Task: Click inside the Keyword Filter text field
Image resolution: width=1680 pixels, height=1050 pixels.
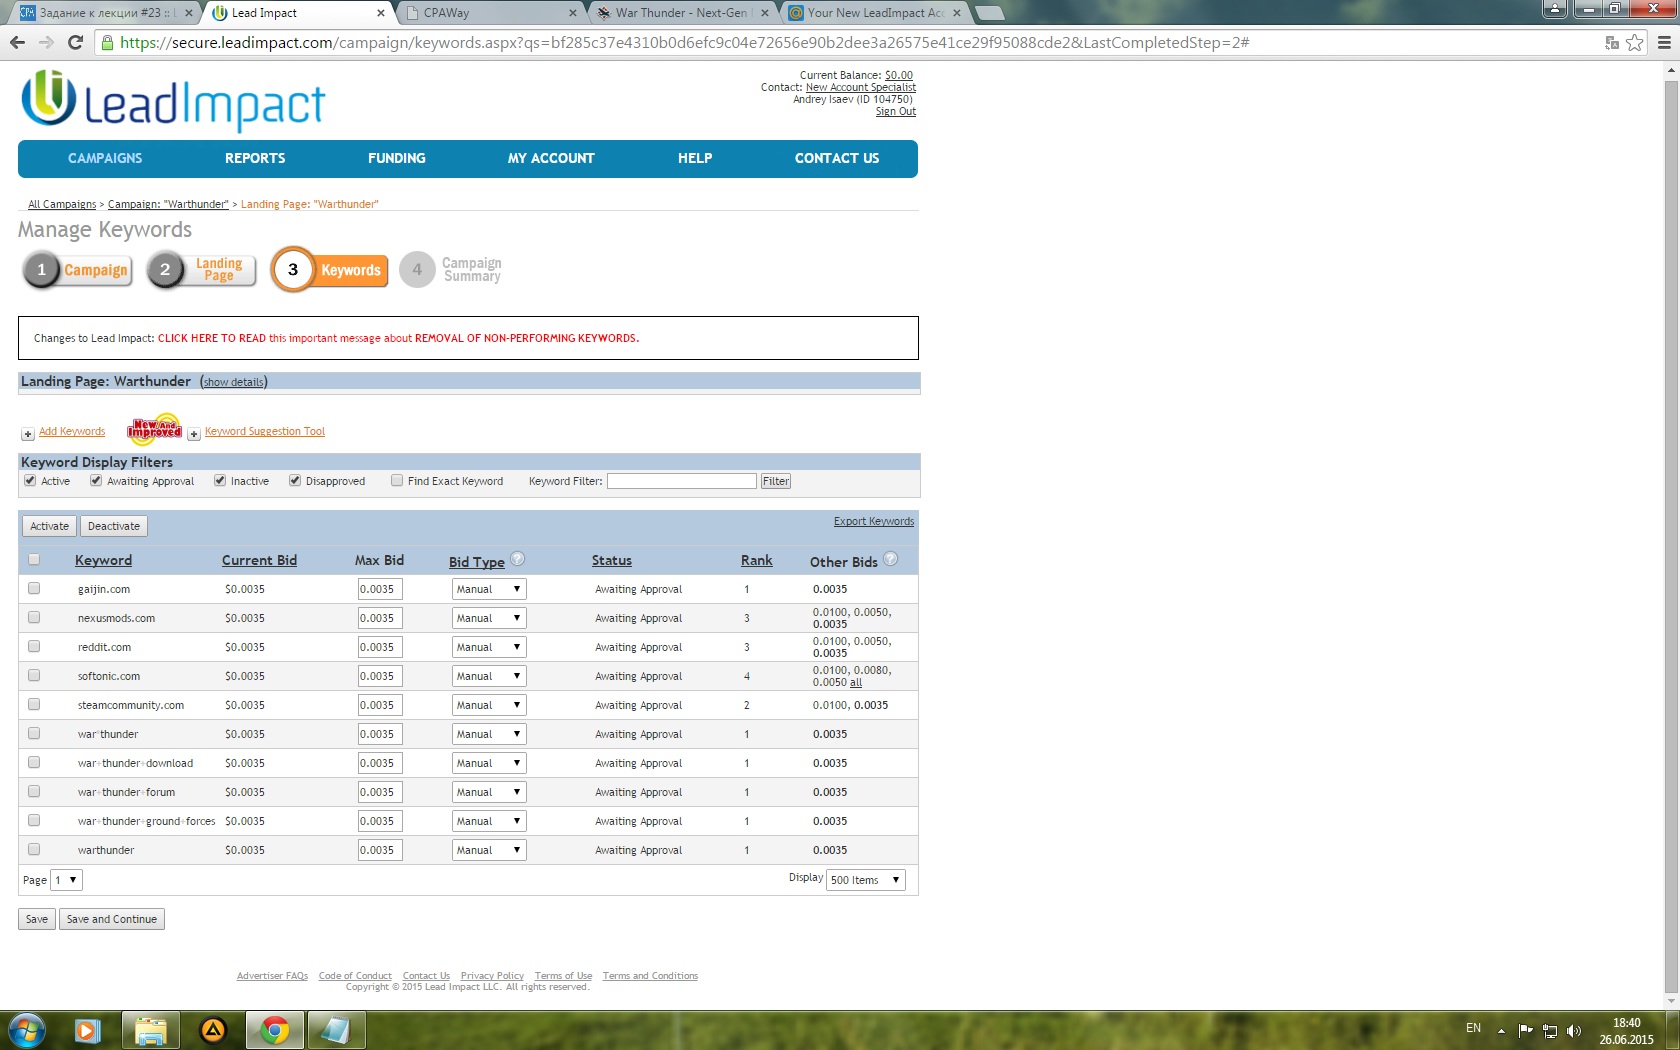Action: point(682,481)
